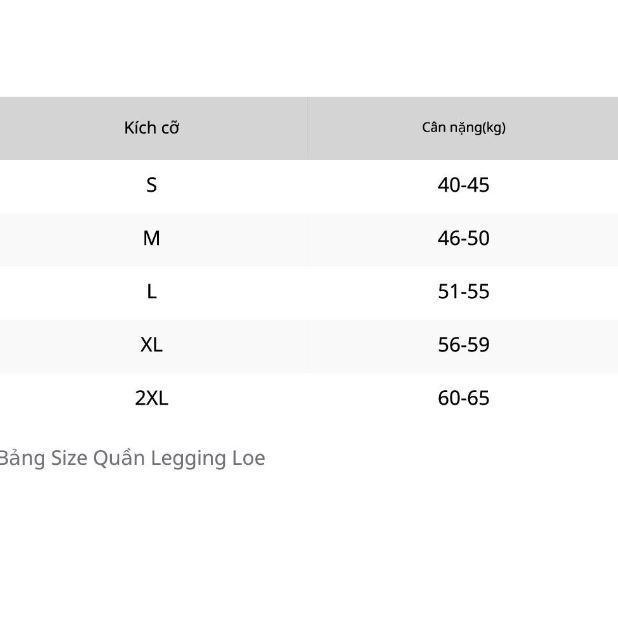Click the 40-45 weight range cell
The image size is (618, 618).
click(x=463, y=185)
